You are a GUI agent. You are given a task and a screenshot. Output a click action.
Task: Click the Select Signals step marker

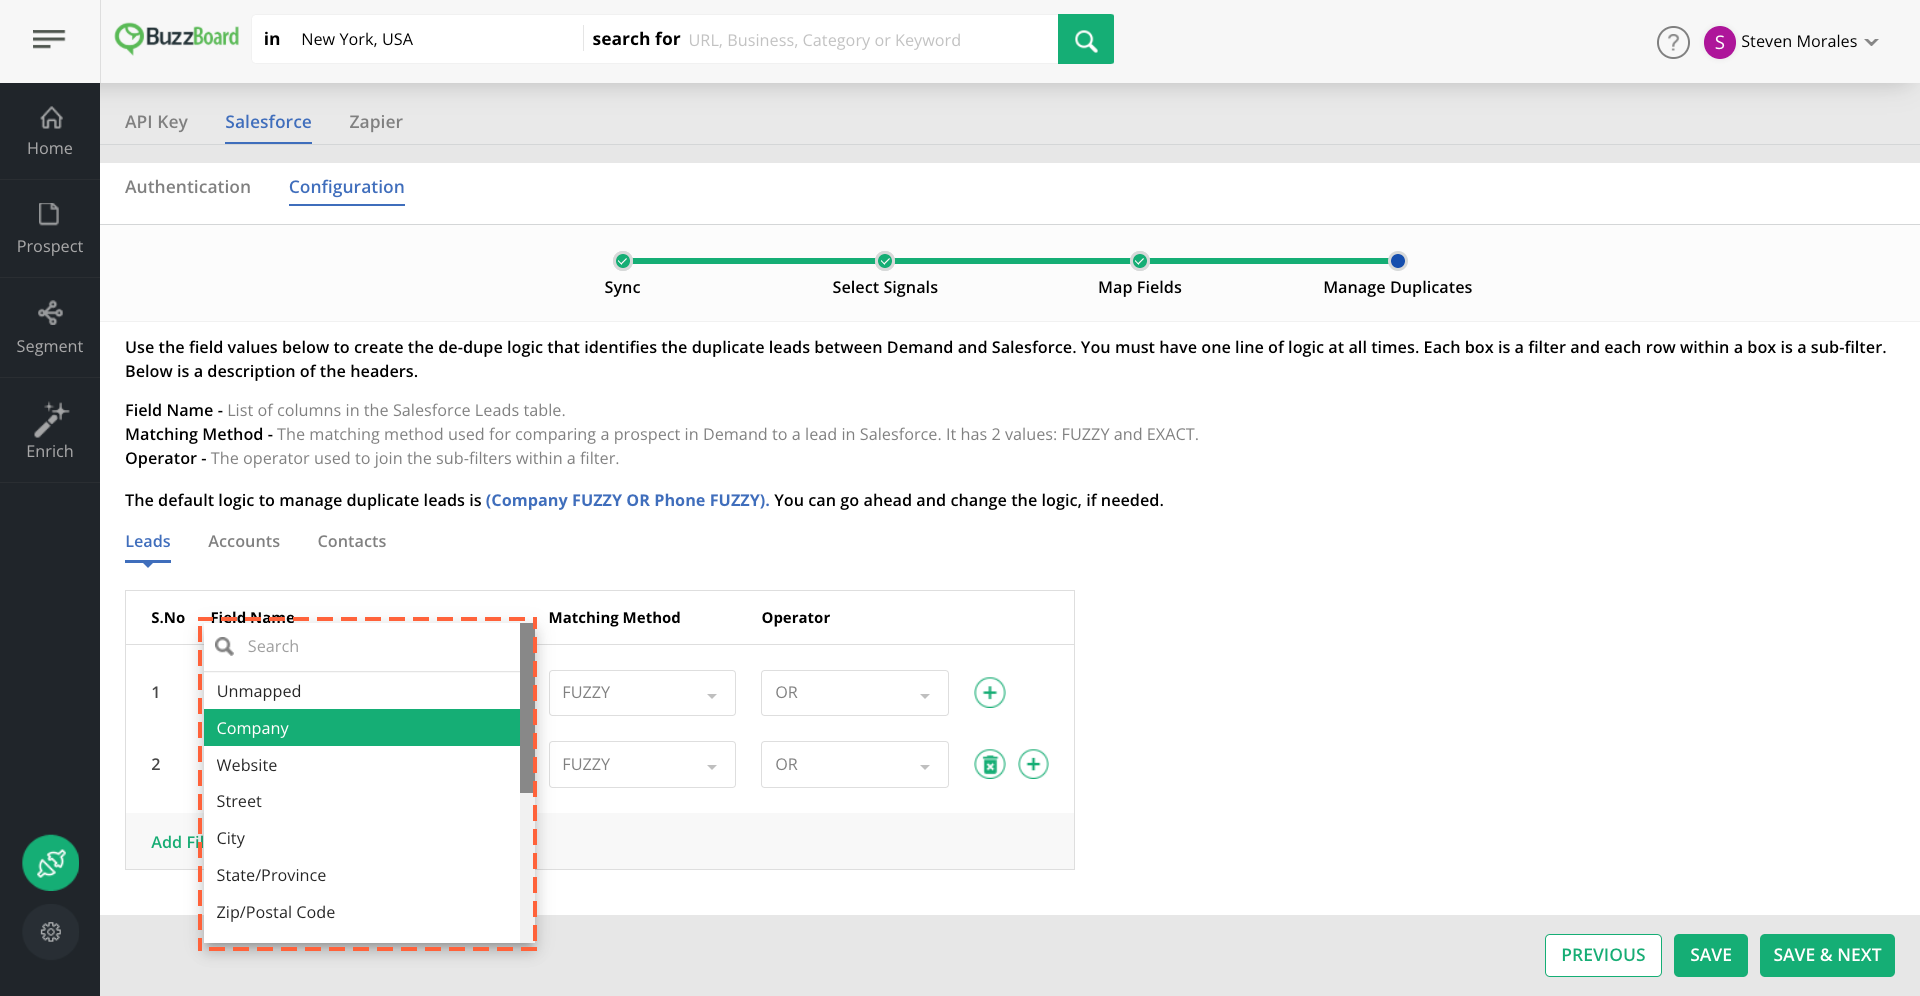[885, 261]
